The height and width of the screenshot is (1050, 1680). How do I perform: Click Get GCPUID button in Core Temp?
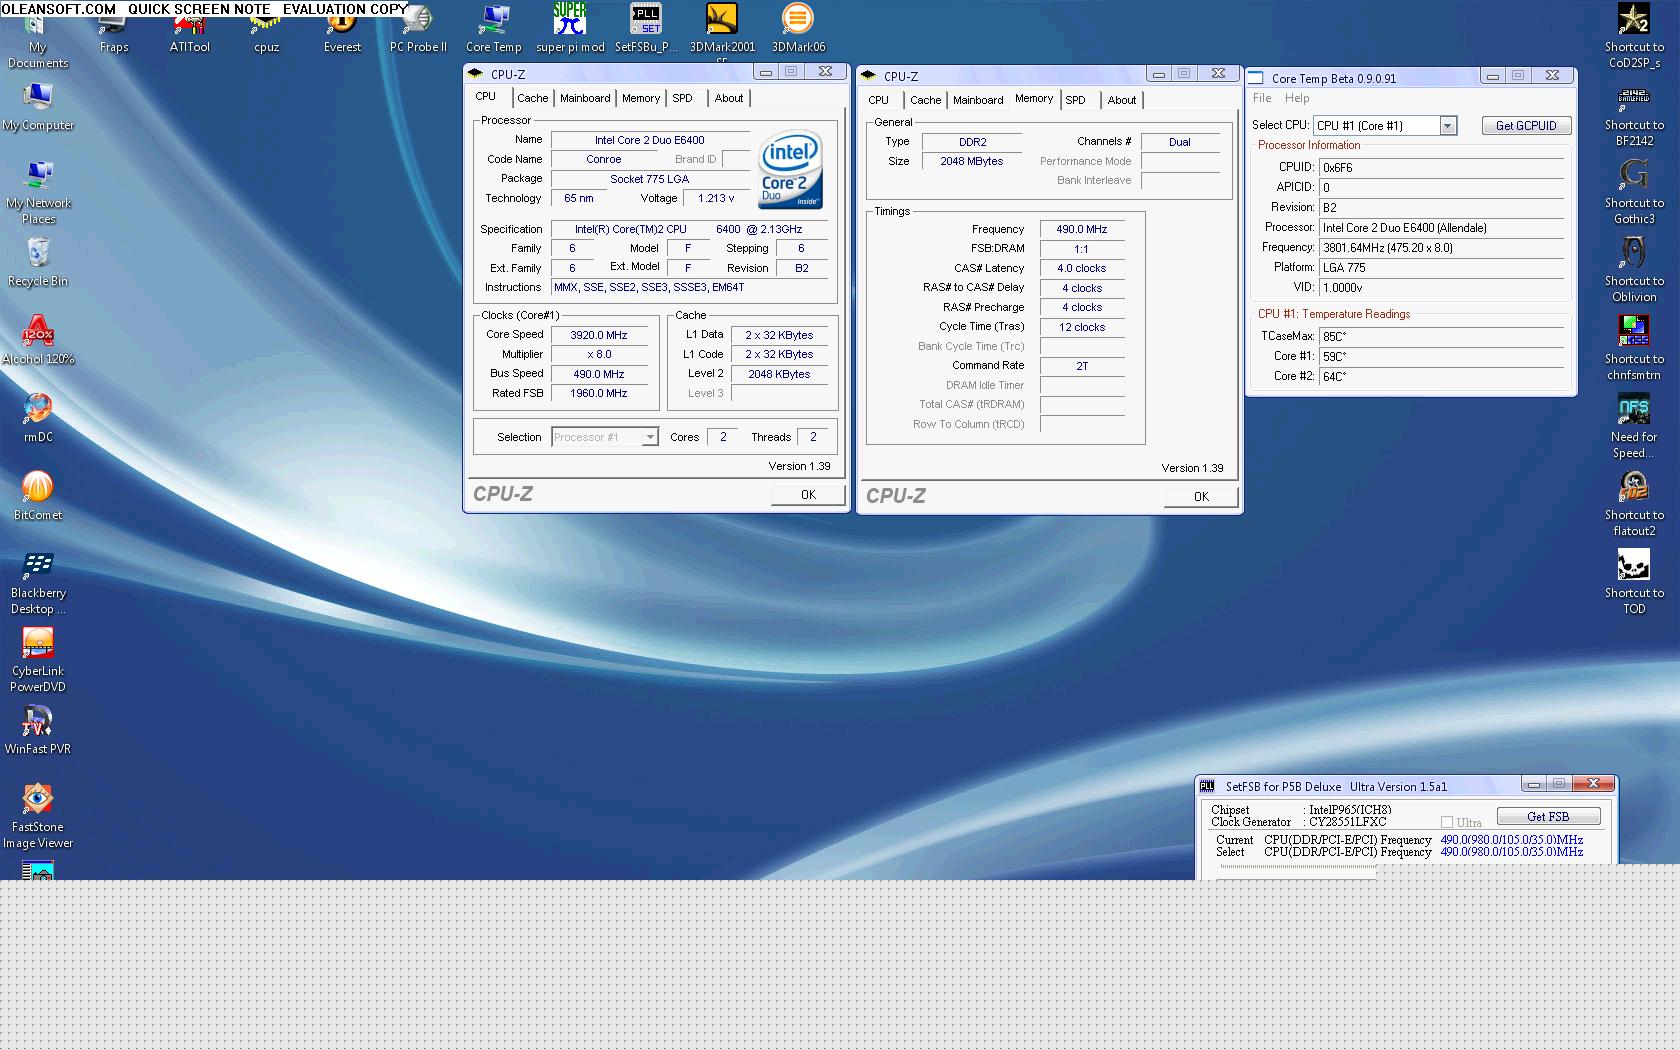click(1526, 125)
